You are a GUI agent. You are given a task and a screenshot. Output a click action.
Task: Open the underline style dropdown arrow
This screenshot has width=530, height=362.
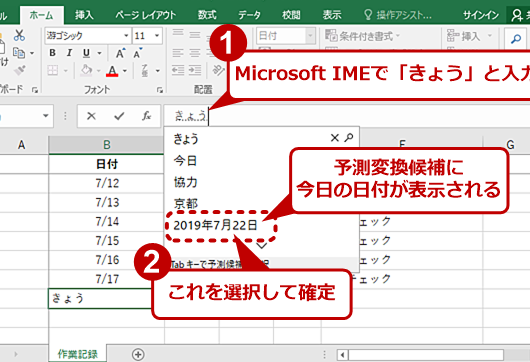(x=99, y=53)
